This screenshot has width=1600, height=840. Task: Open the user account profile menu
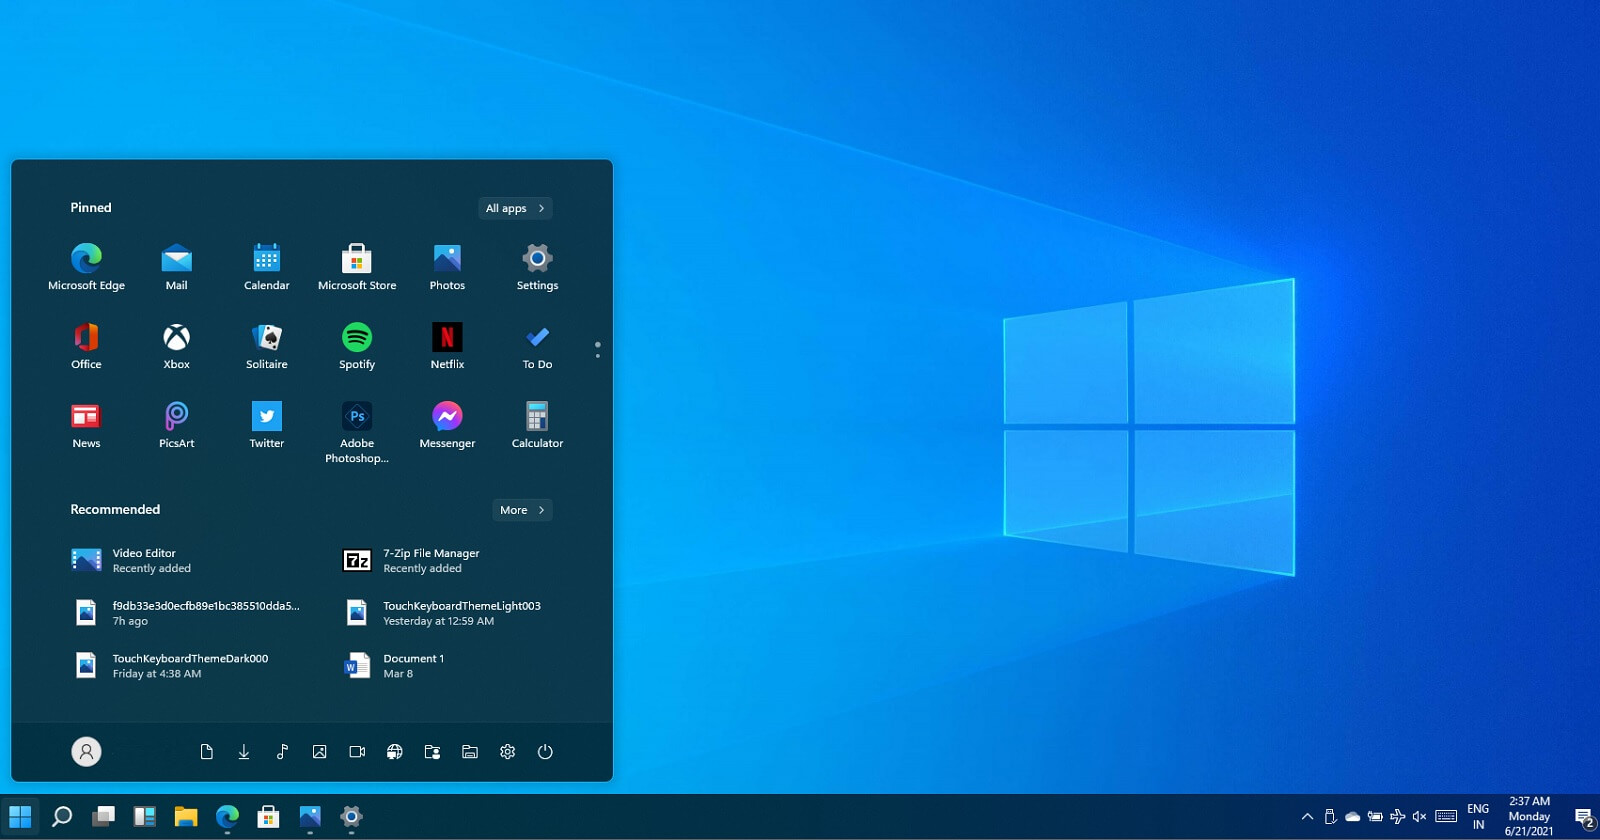tap(87, 752)
